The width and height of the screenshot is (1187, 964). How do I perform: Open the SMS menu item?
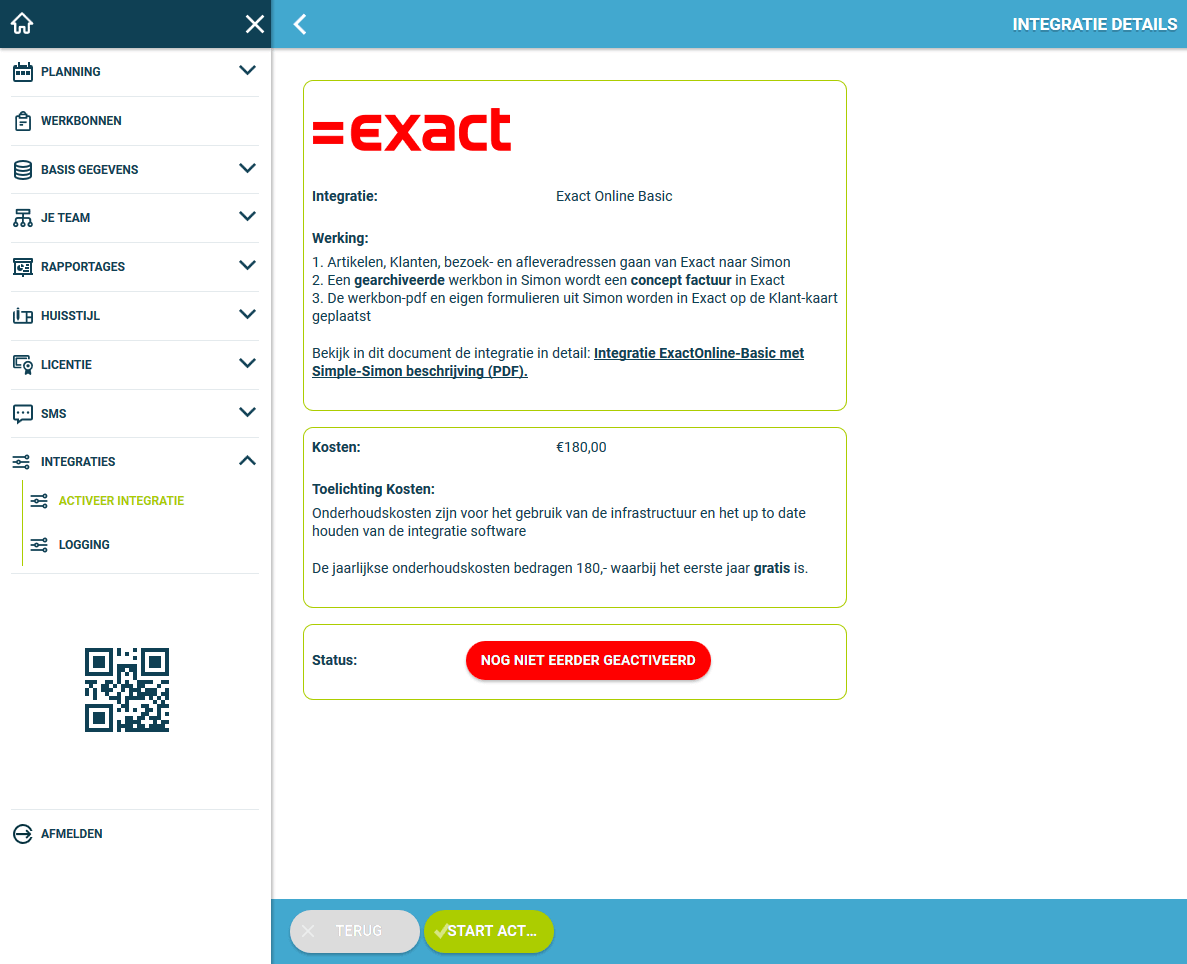135,413
